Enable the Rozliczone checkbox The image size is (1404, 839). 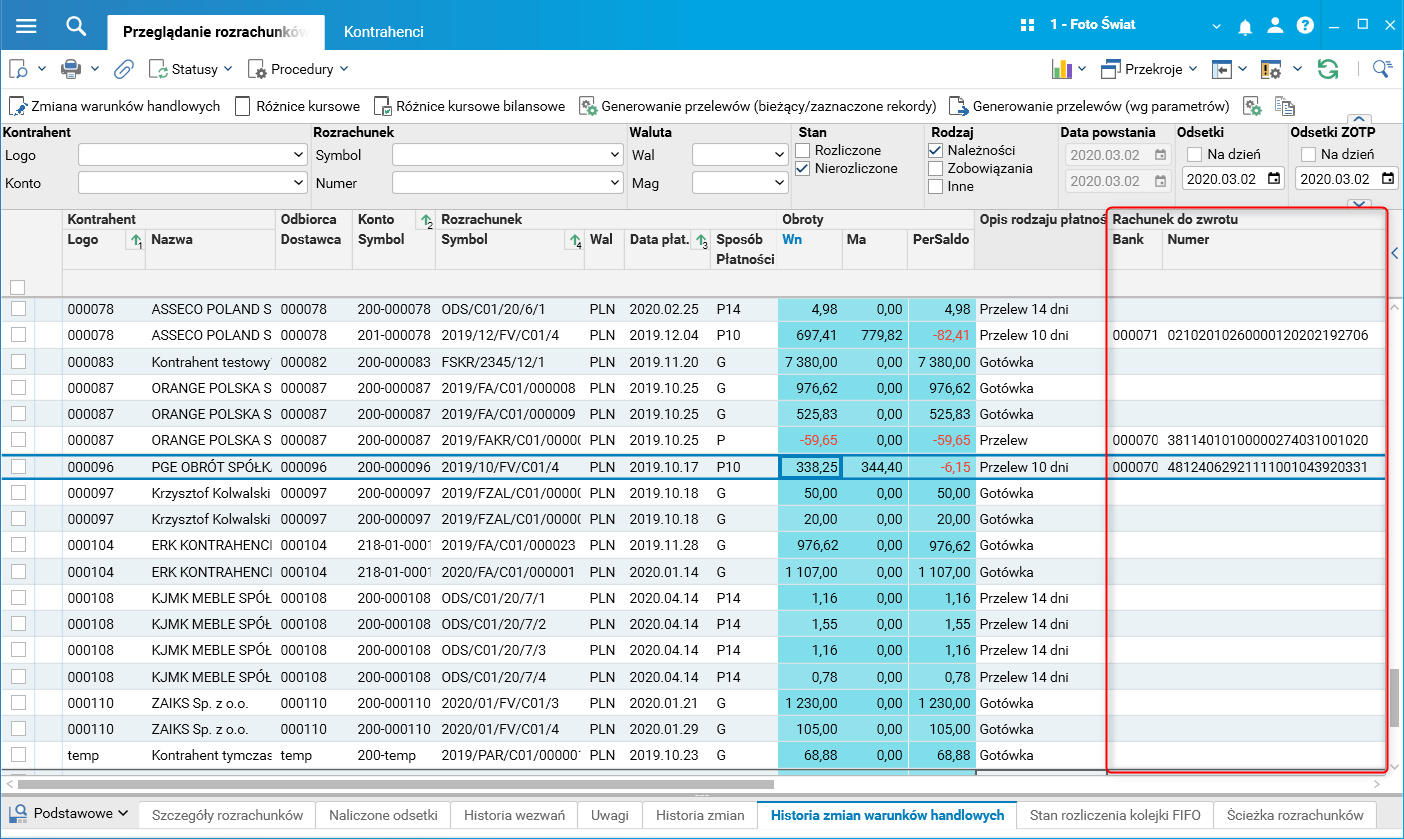click(803, 151)
